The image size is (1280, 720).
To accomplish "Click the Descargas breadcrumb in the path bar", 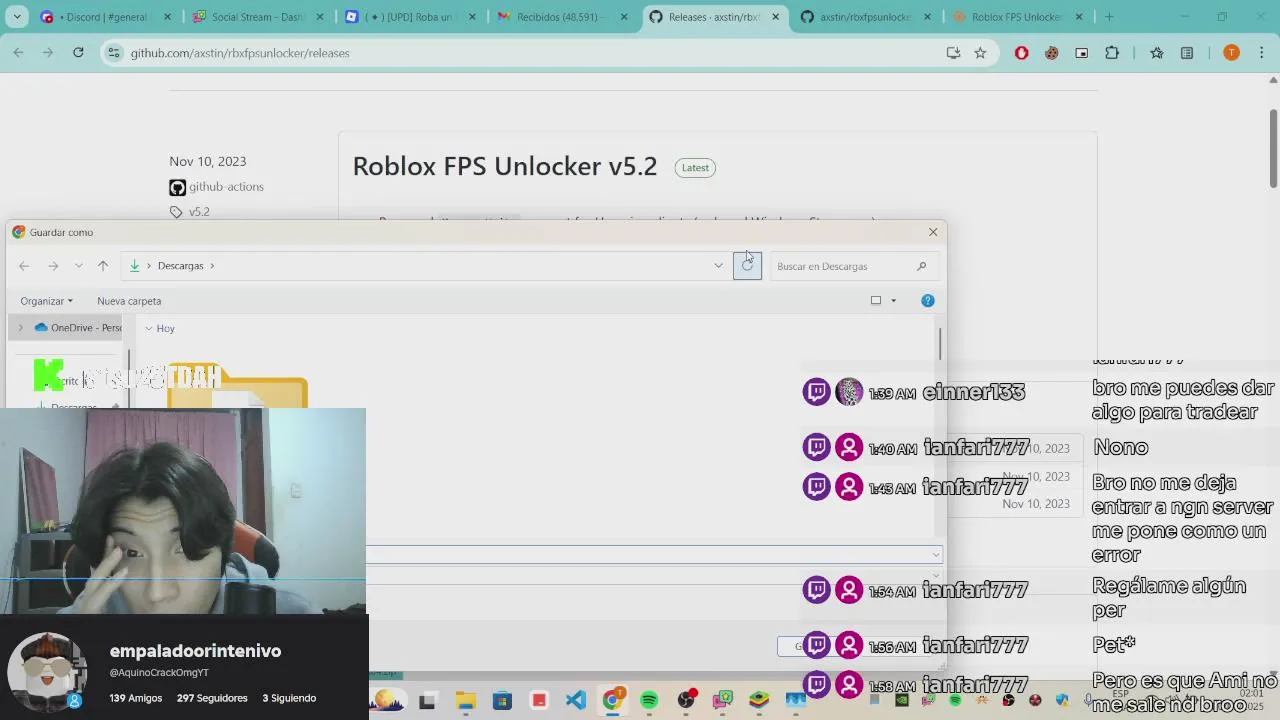I will (180, 266).
